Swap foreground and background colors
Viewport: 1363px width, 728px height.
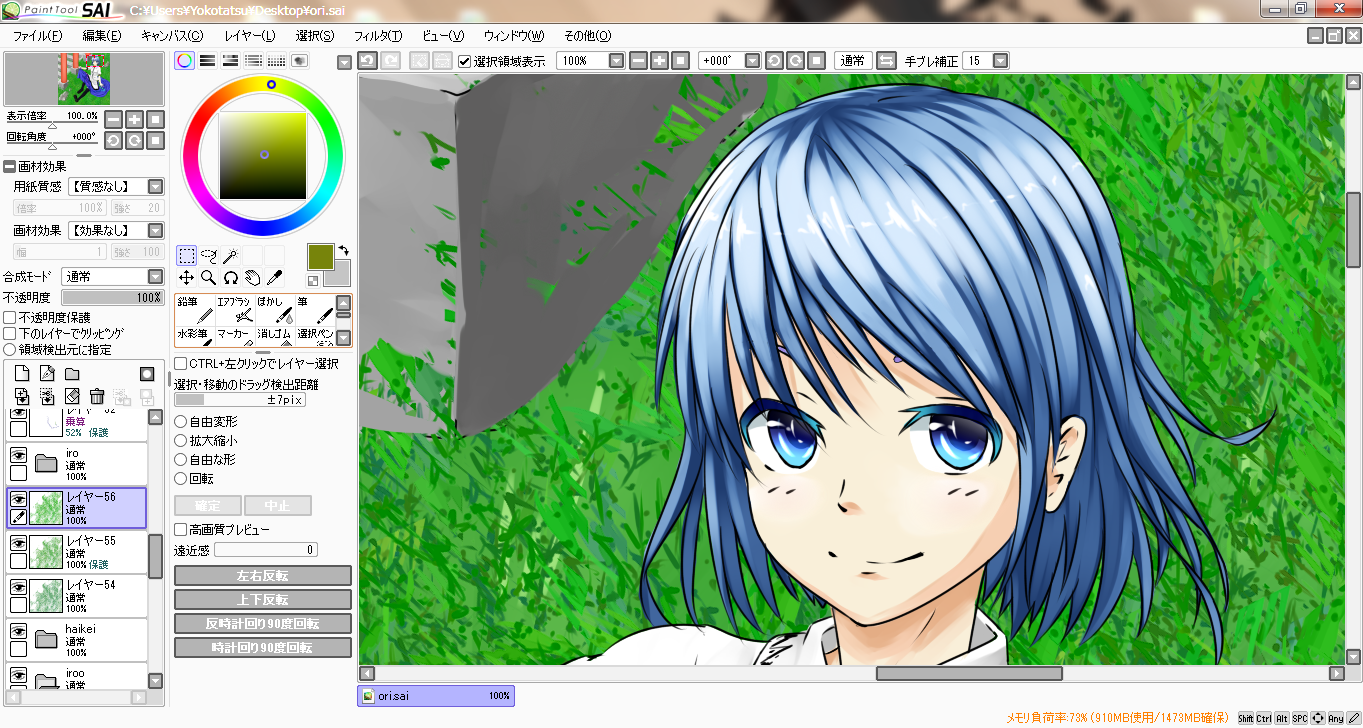tap(343, 250)
